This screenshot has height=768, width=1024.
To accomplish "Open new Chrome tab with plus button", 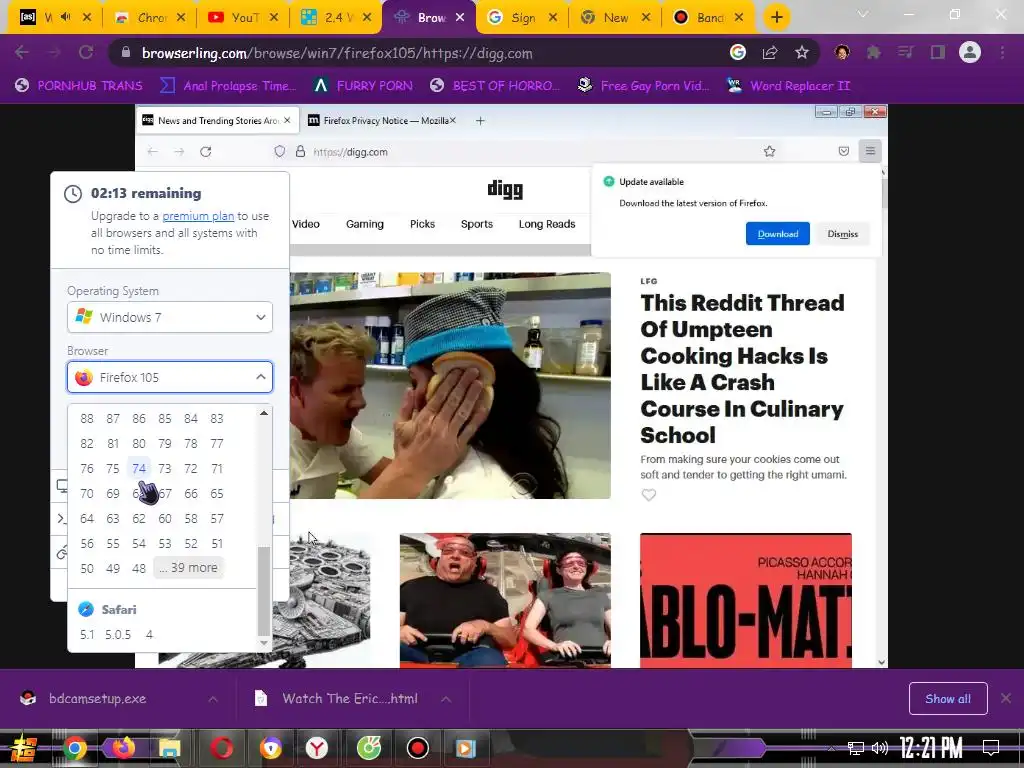I will pyautogui.click(x=776, y=18).
